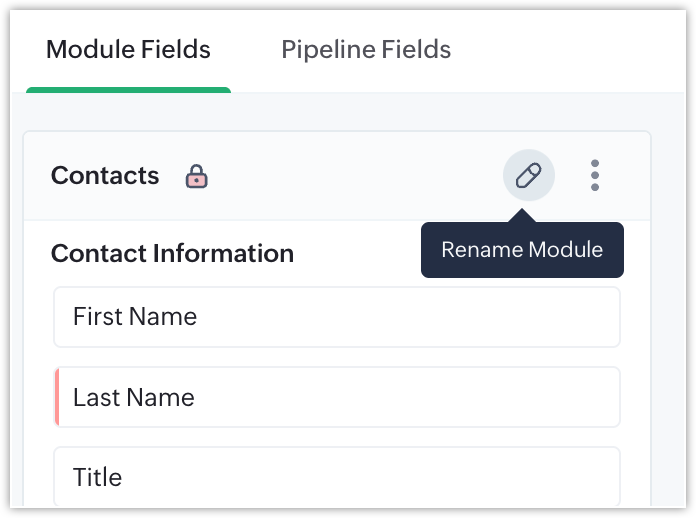Switch to the Module Fields tab
Viewport: 696px width, 518px height.
(128, 49)
